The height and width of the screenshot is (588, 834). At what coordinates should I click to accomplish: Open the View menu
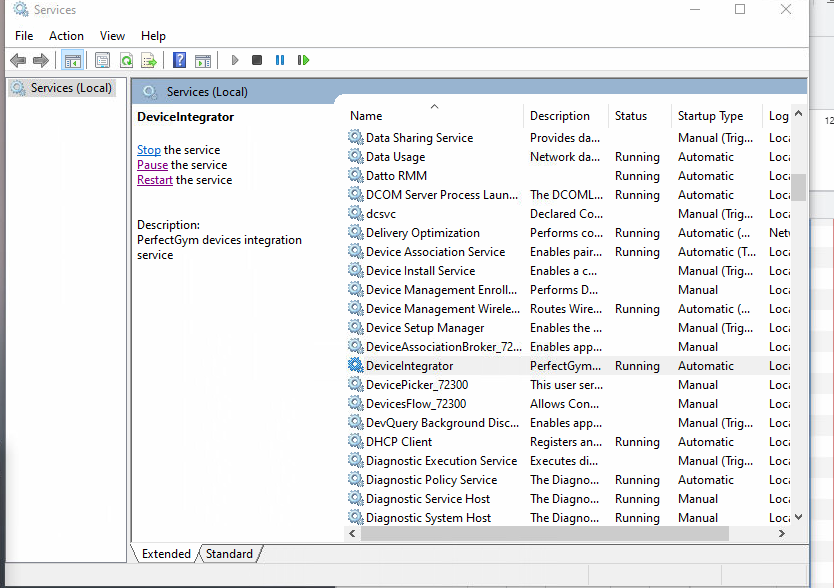point(112,36)
